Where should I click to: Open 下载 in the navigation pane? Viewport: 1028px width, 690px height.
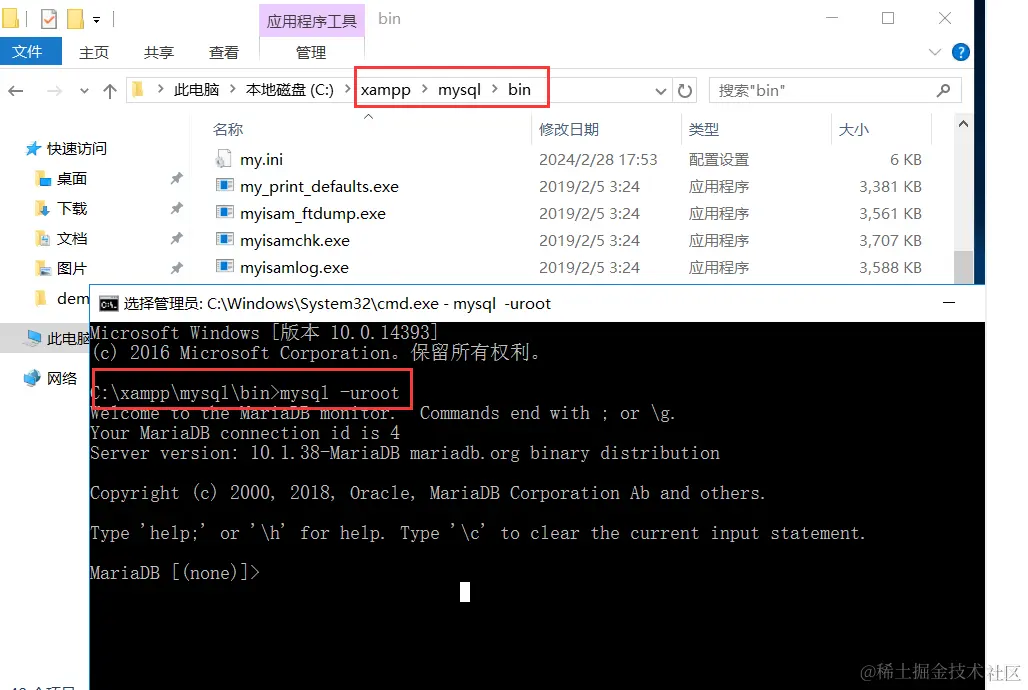72,209
